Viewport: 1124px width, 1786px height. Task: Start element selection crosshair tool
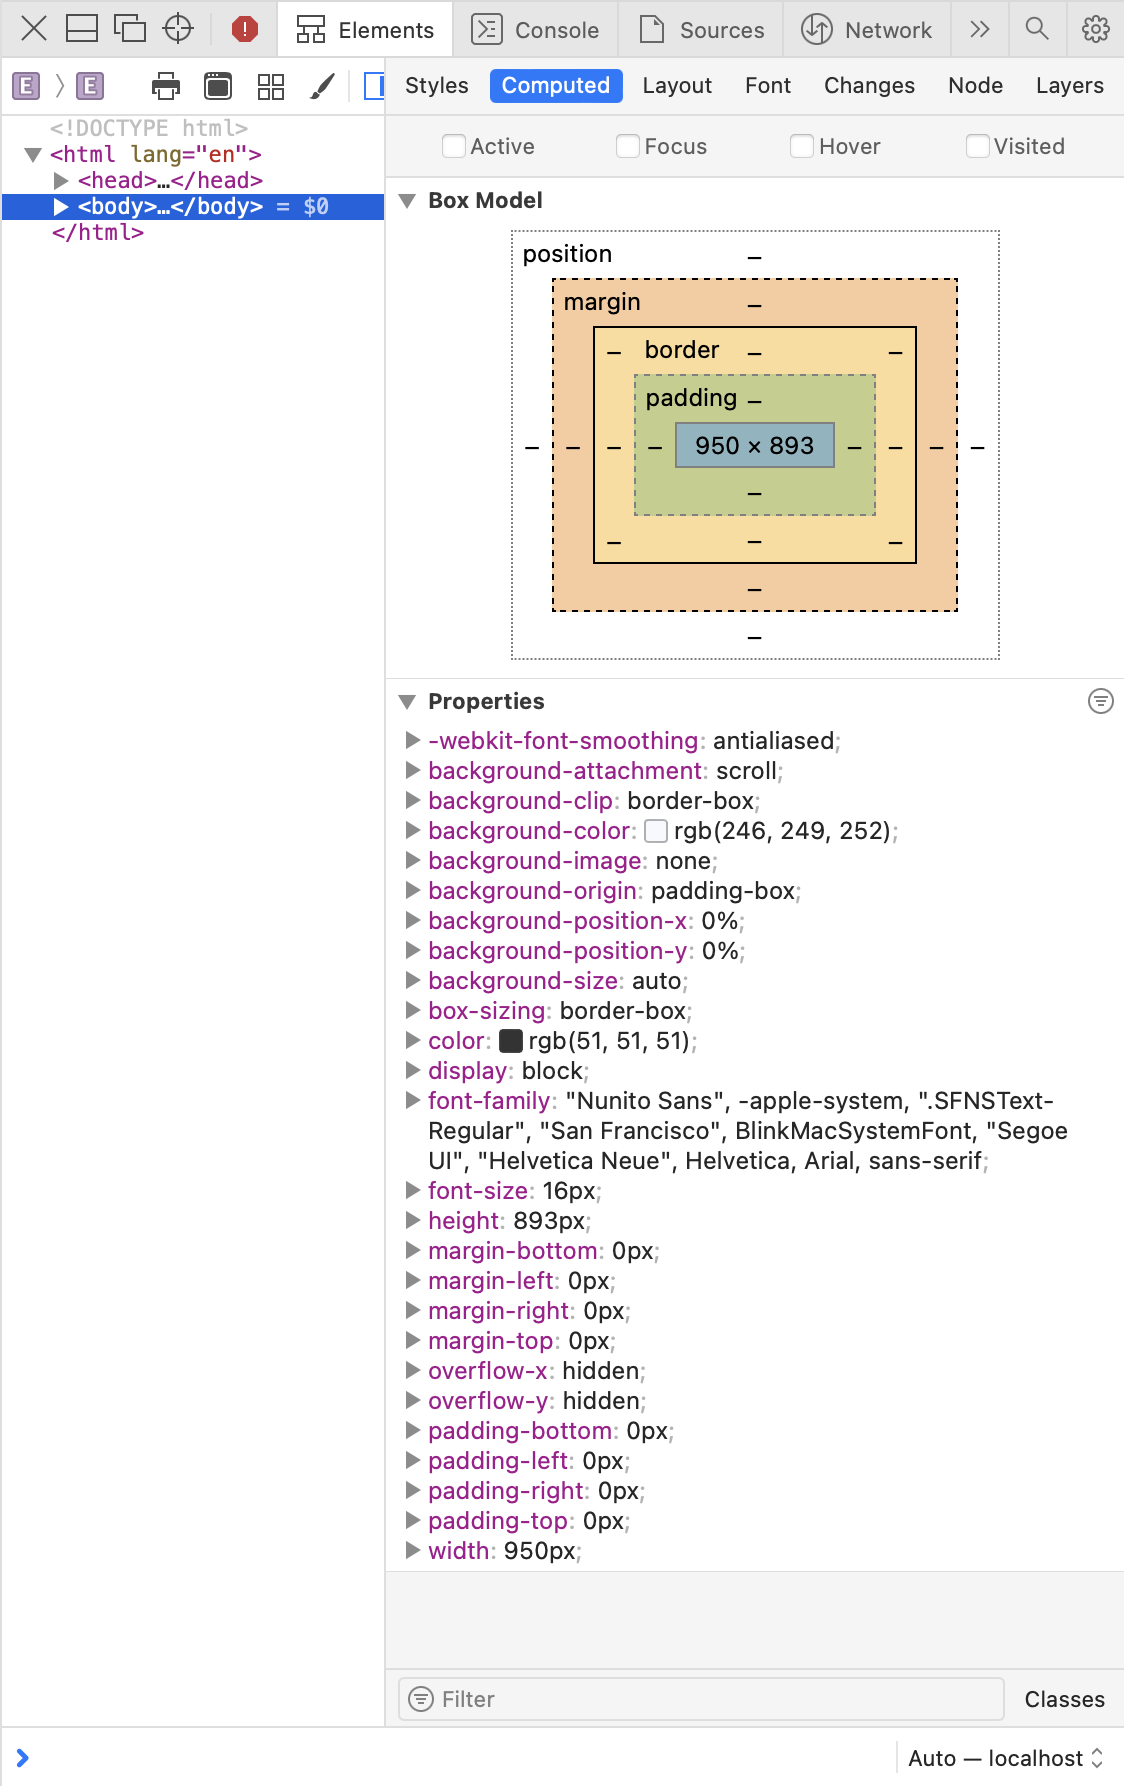[x=178, y=28]
